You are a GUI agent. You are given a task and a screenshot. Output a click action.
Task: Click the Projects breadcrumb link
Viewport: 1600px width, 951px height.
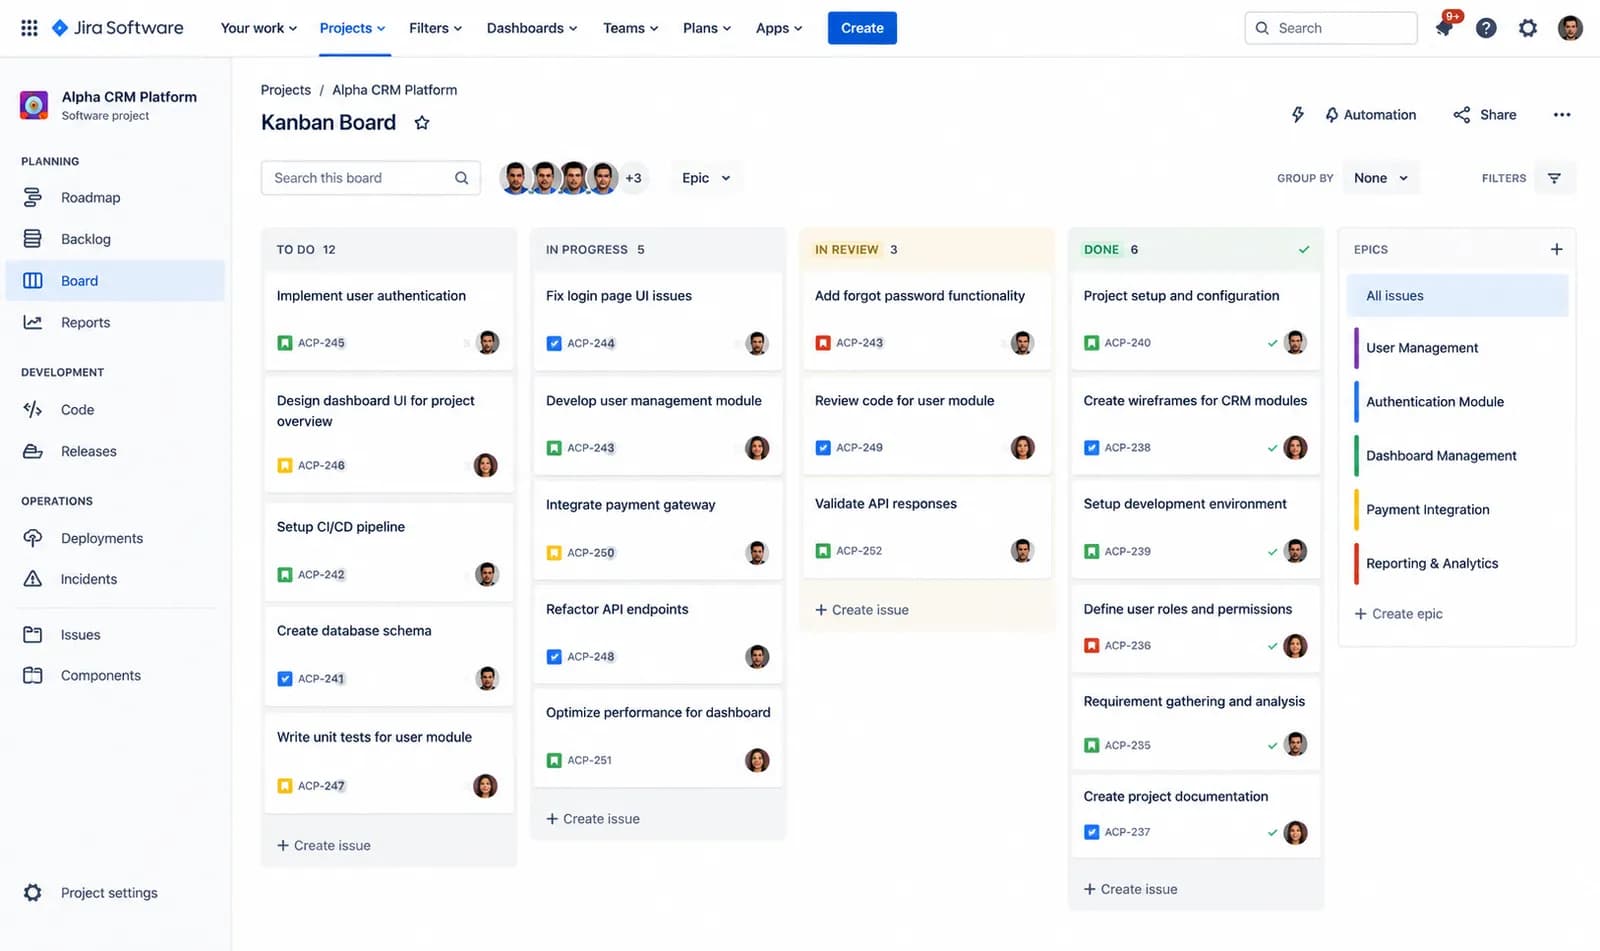286,90
